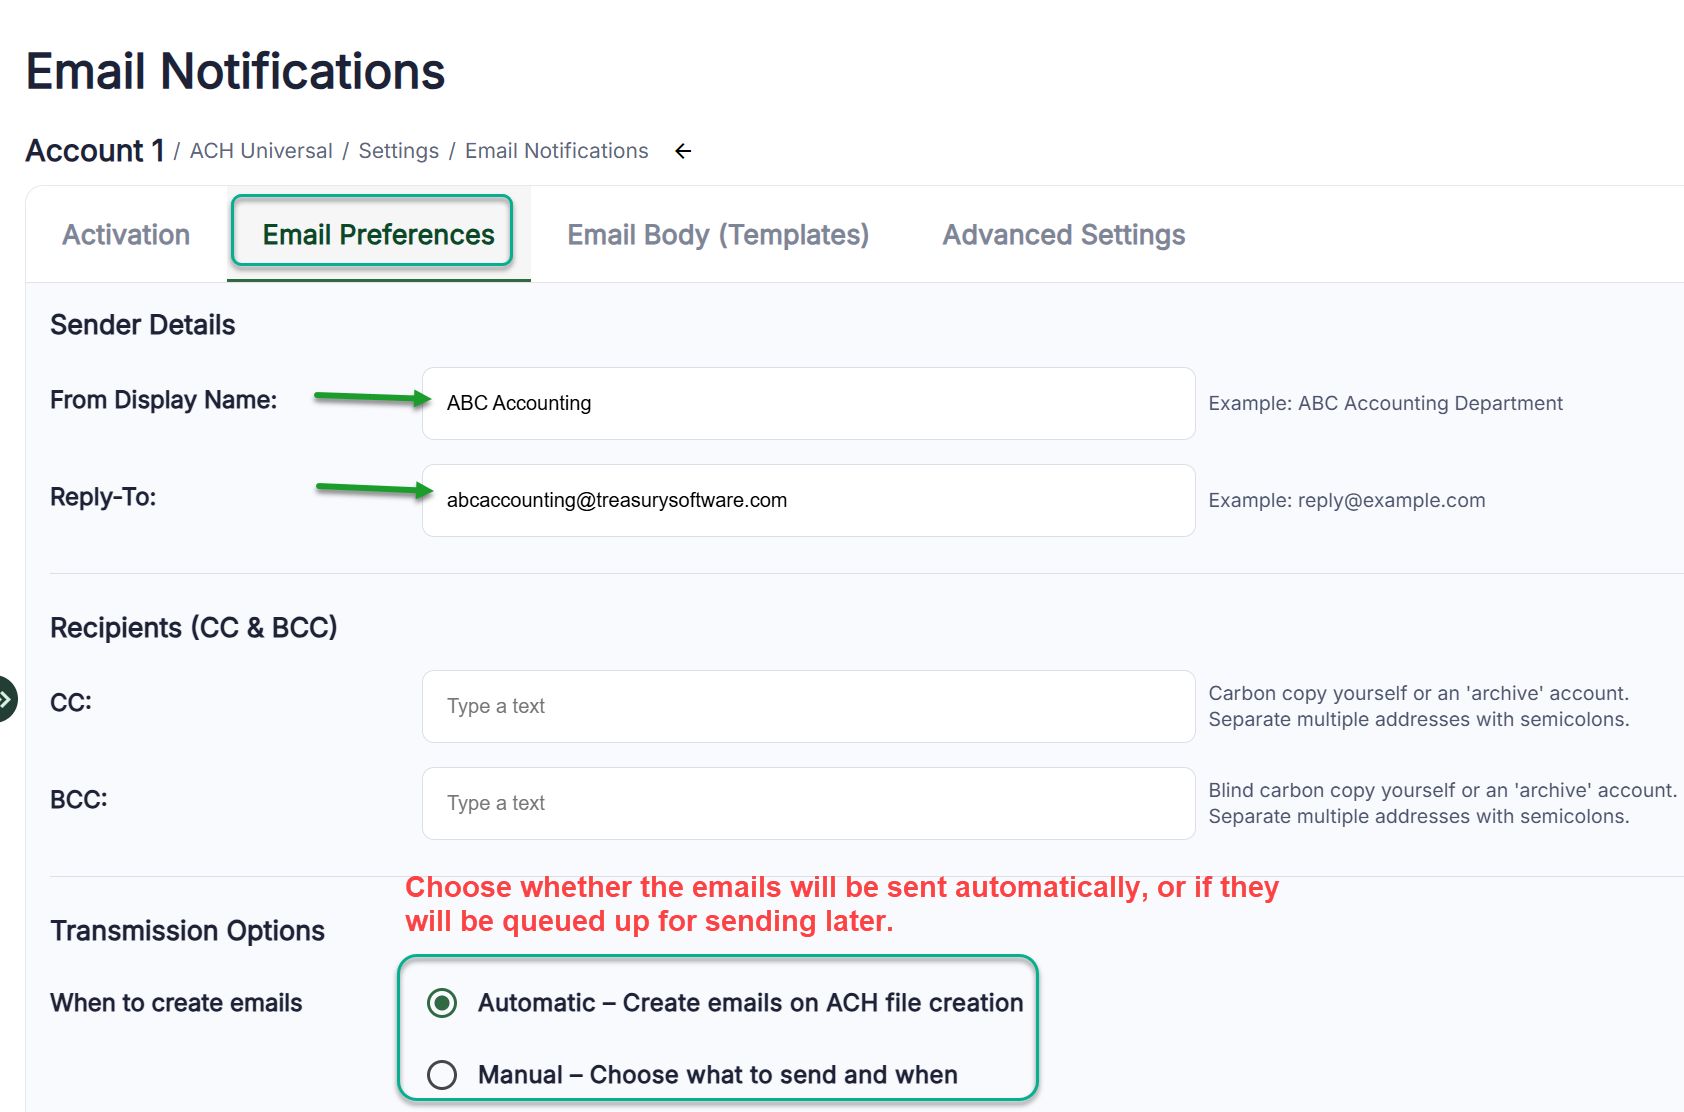The image size is (1684, 1112).
Task: Navigate to ACH Universal in the breadcrumb
Action: (261, 151)
